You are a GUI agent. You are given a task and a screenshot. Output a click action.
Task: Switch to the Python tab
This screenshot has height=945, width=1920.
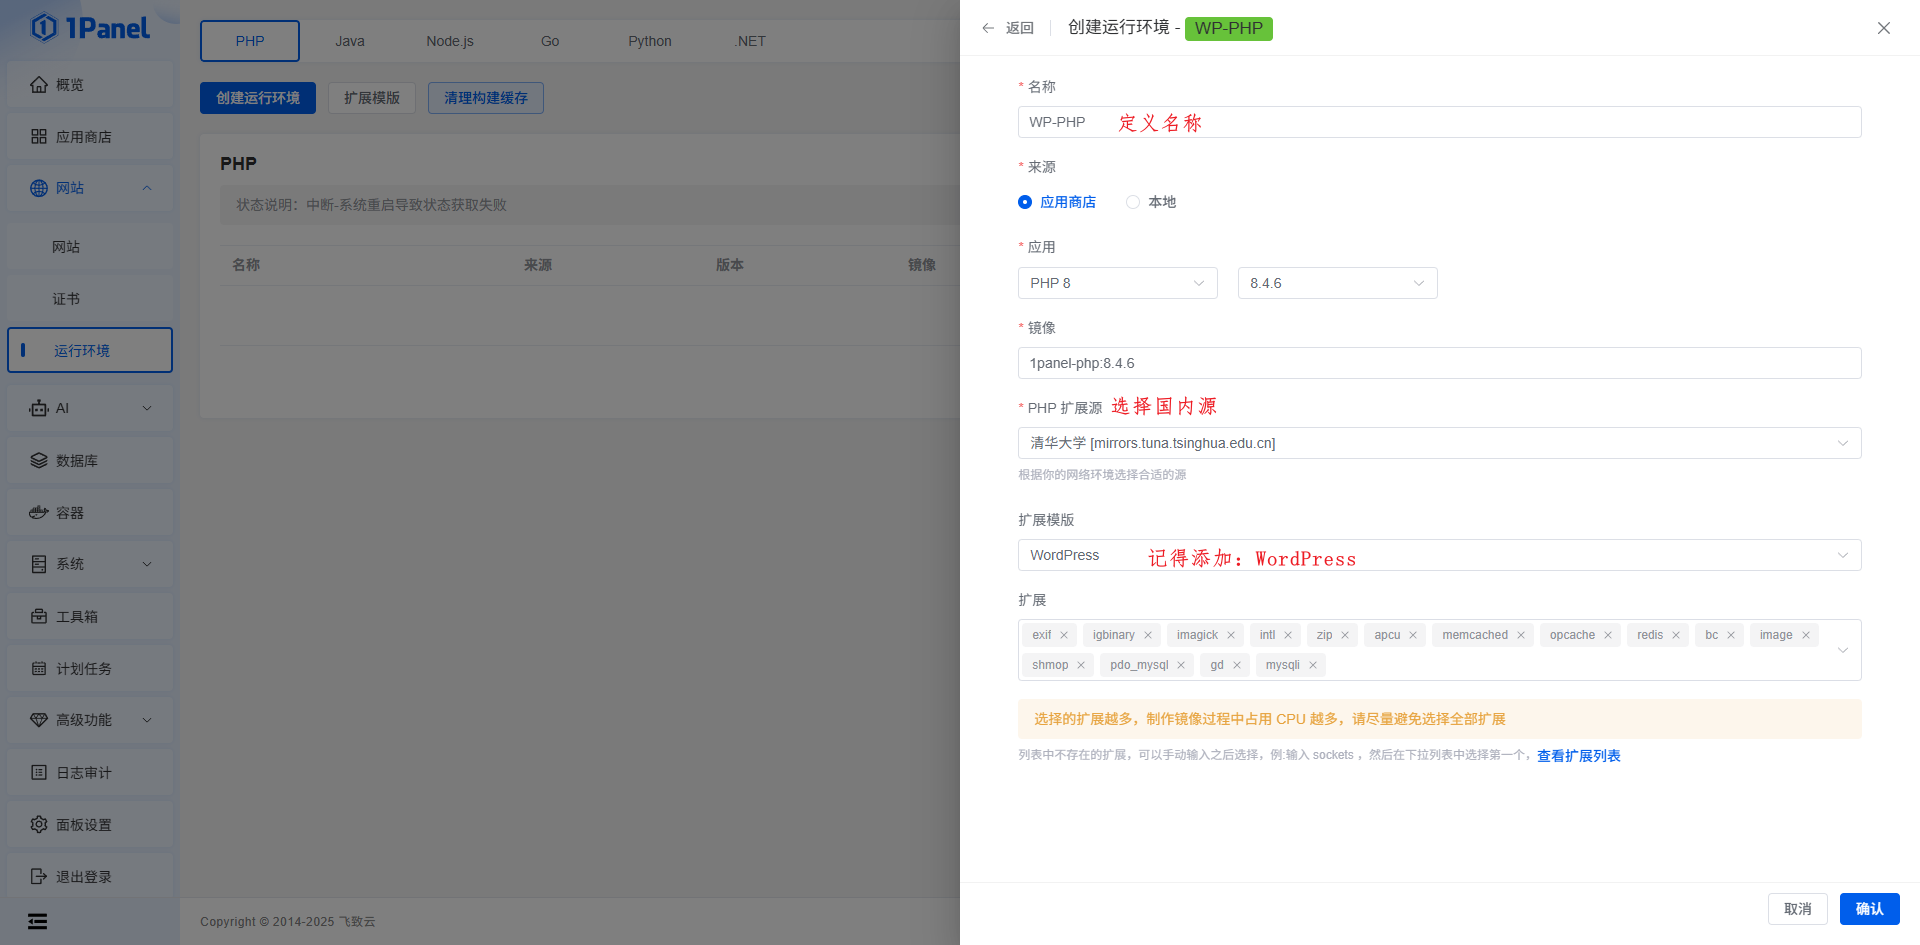[x=650, y=41]
